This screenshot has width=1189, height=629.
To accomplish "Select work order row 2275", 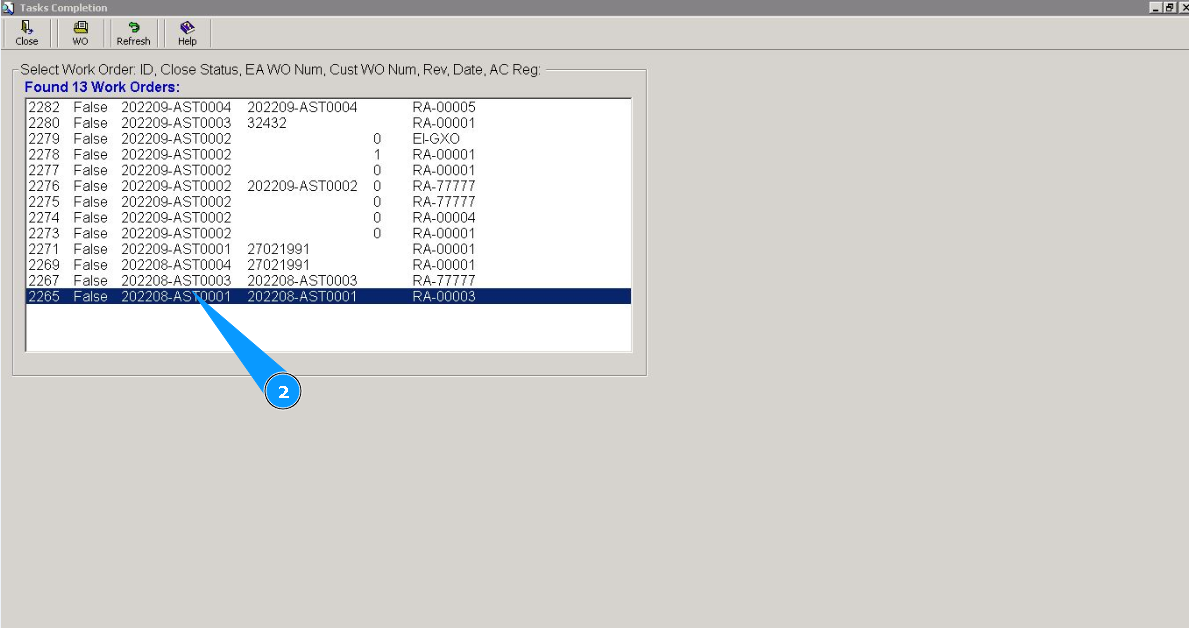I will 328,202.
